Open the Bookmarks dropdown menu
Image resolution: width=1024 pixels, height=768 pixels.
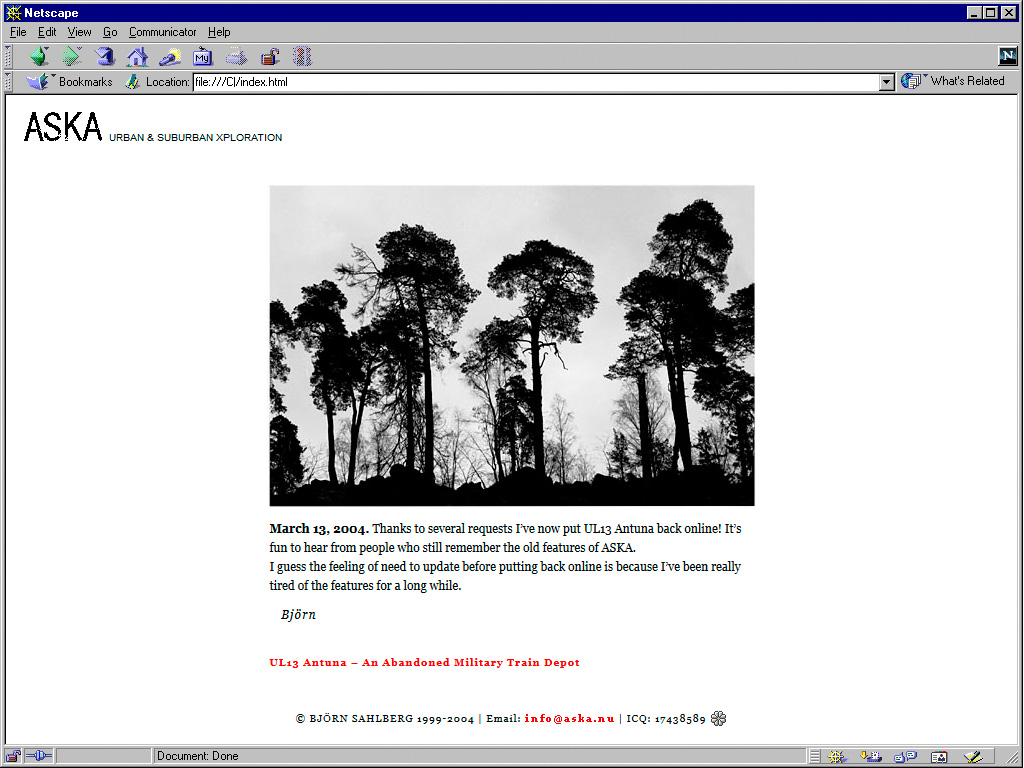click(x=70, y=82)
